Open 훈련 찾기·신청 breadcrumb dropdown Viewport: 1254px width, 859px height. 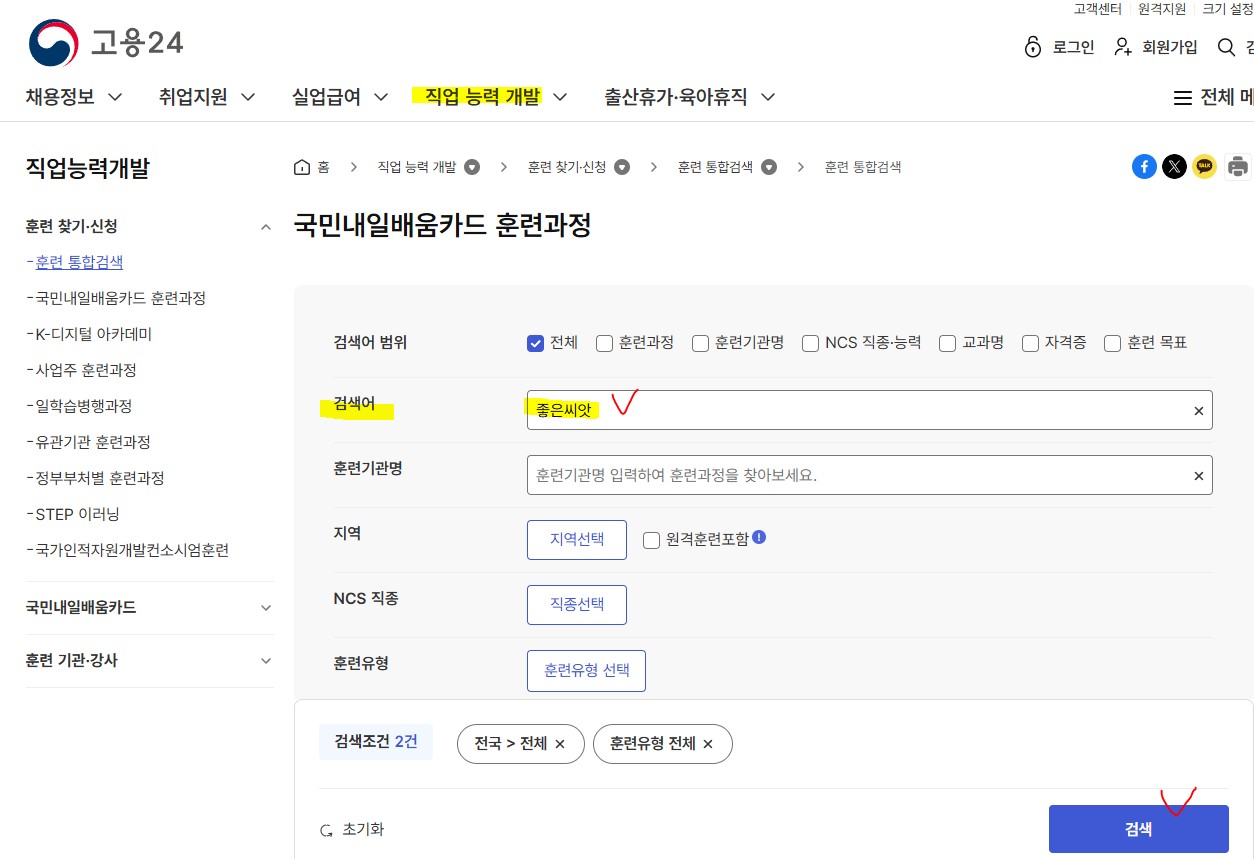(x=622, y=167)
